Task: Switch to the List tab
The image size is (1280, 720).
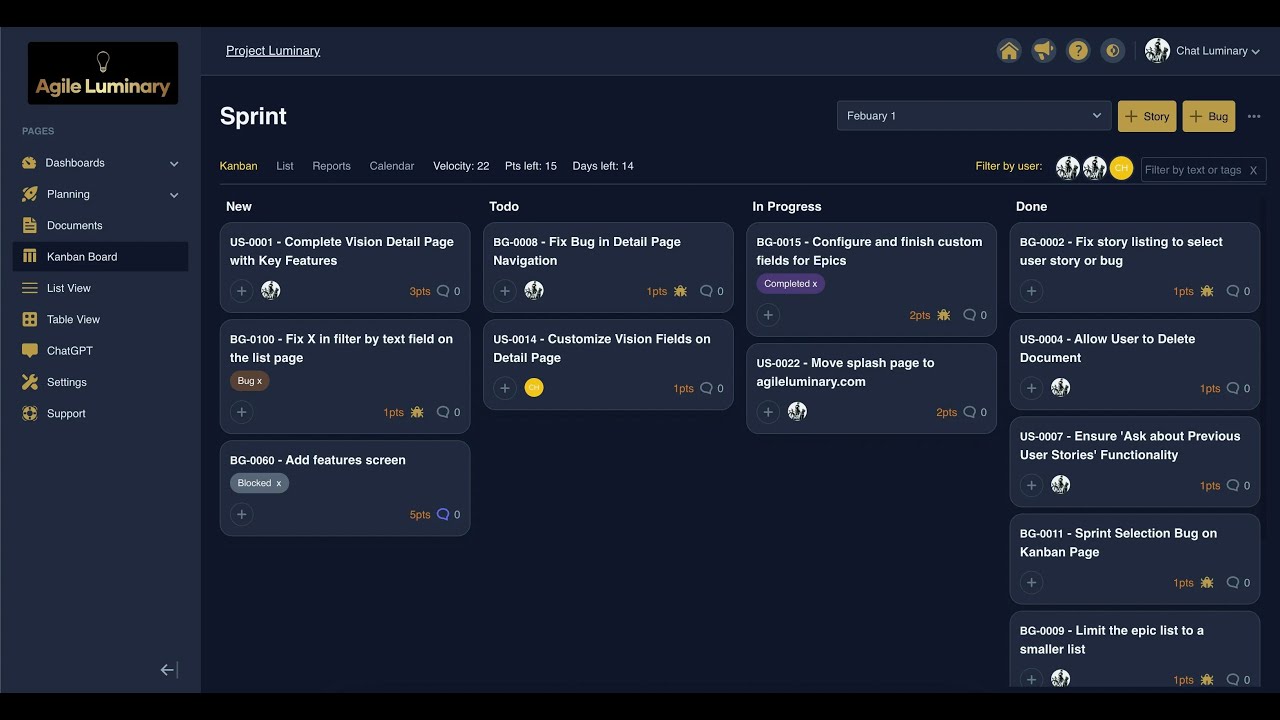Action: coord(285,166)
